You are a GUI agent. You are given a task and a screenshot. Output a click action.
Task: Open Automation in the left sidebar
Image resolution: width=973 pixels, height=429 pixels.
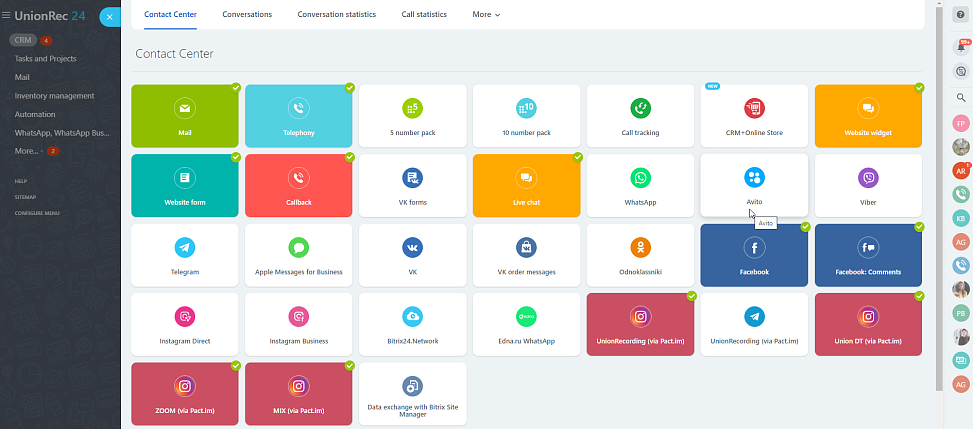35,114
